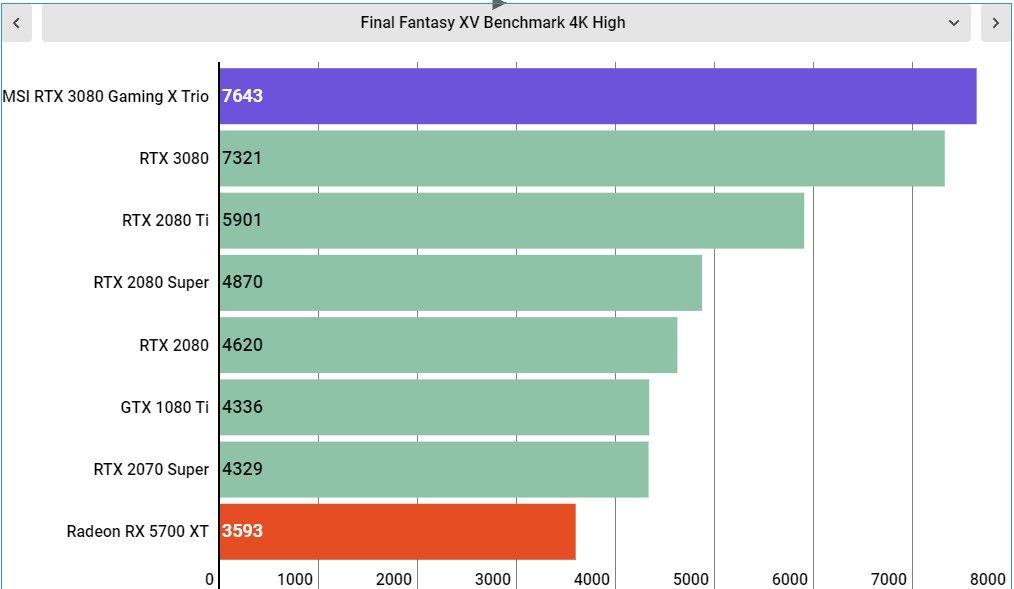Click the x-axis tick label 4000
This screenshot has width=1014, height=589.
(592, 579)
